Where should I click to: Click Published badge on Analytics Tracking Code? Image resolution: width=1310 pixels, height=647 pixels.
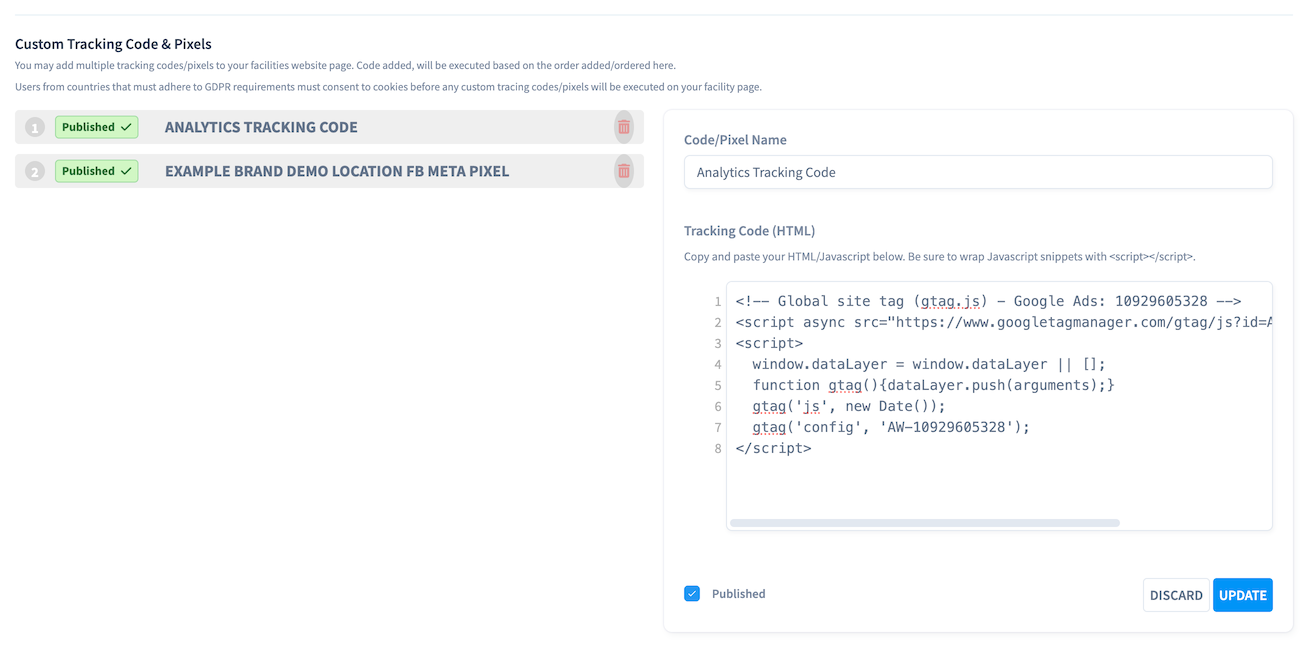pos(96,127)
